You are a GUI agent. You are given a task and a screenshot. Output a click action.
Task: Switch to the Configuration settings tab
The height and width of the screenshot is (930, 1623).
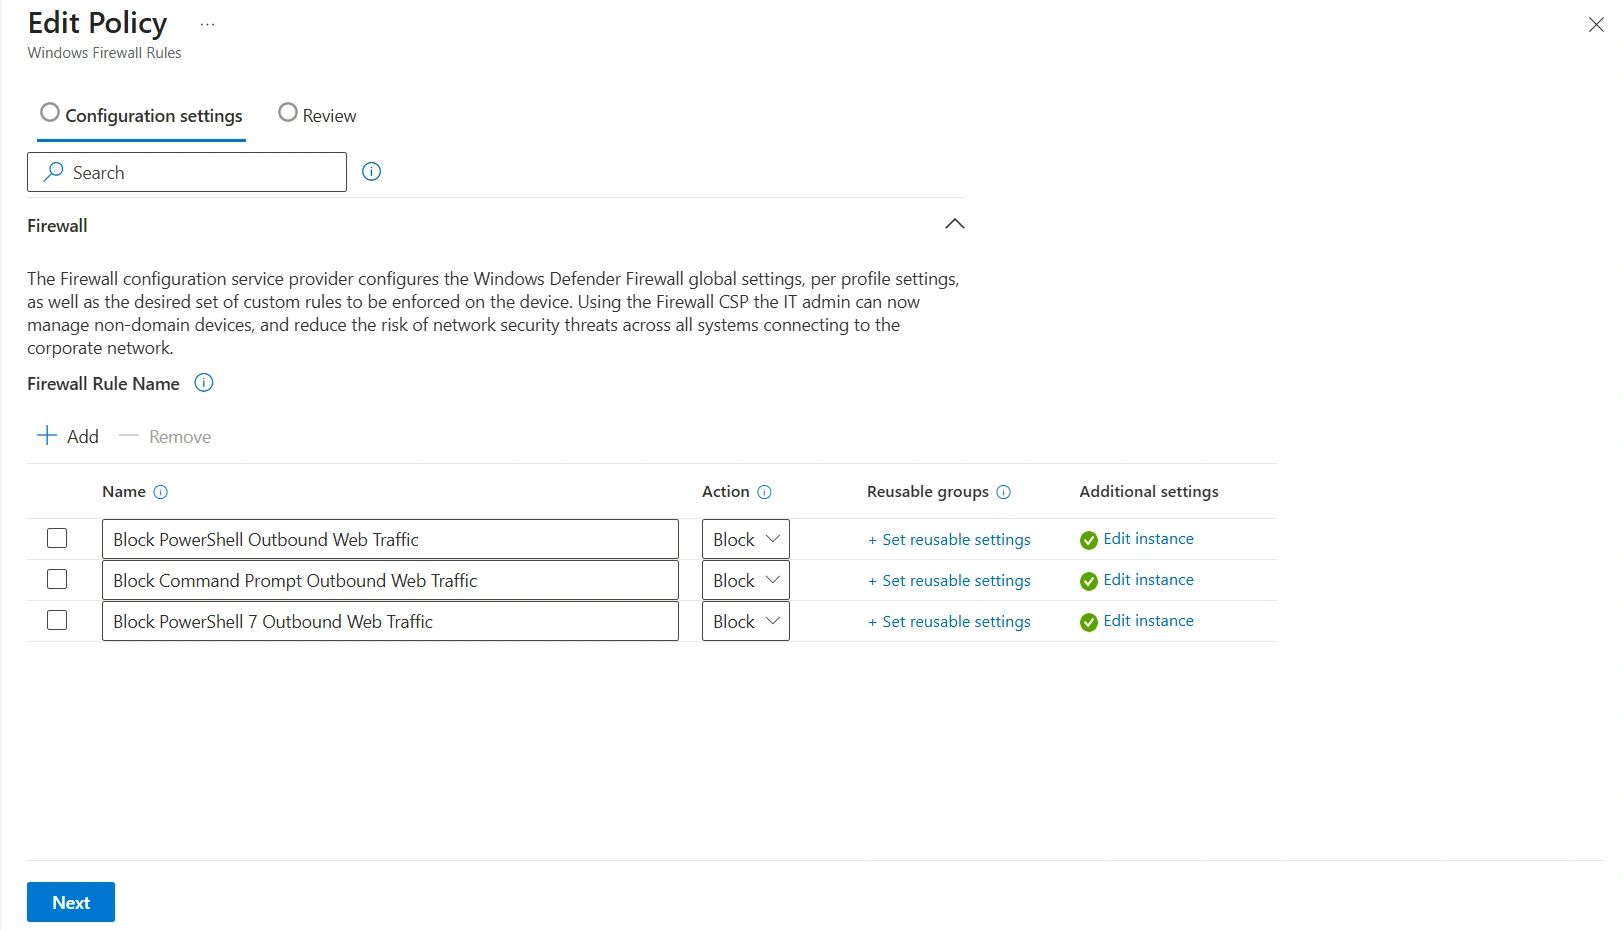point(141,115)
